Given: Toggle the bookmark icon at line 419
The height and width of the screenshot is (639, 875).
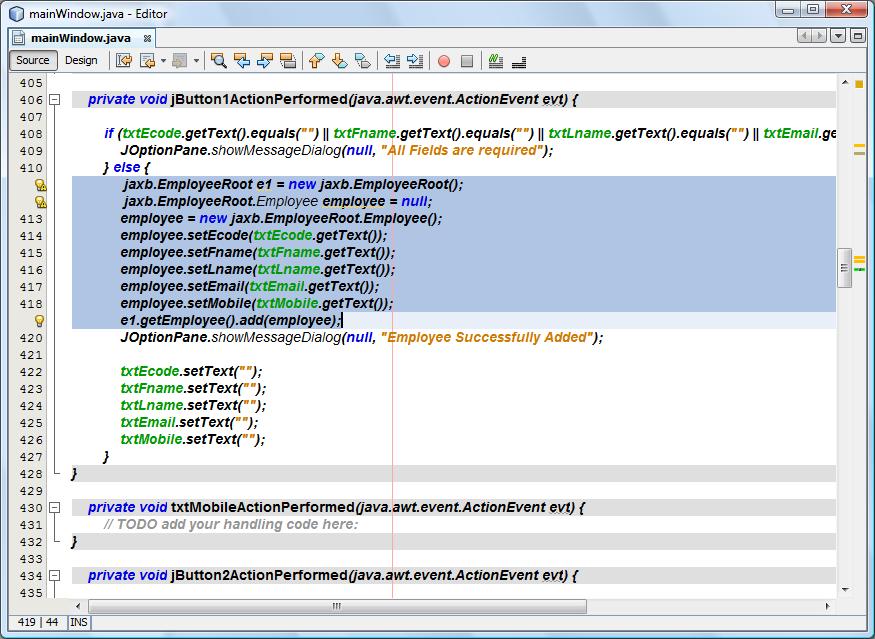Looking at the screenshot, I should pyautogui.click(x=40, y=320).
